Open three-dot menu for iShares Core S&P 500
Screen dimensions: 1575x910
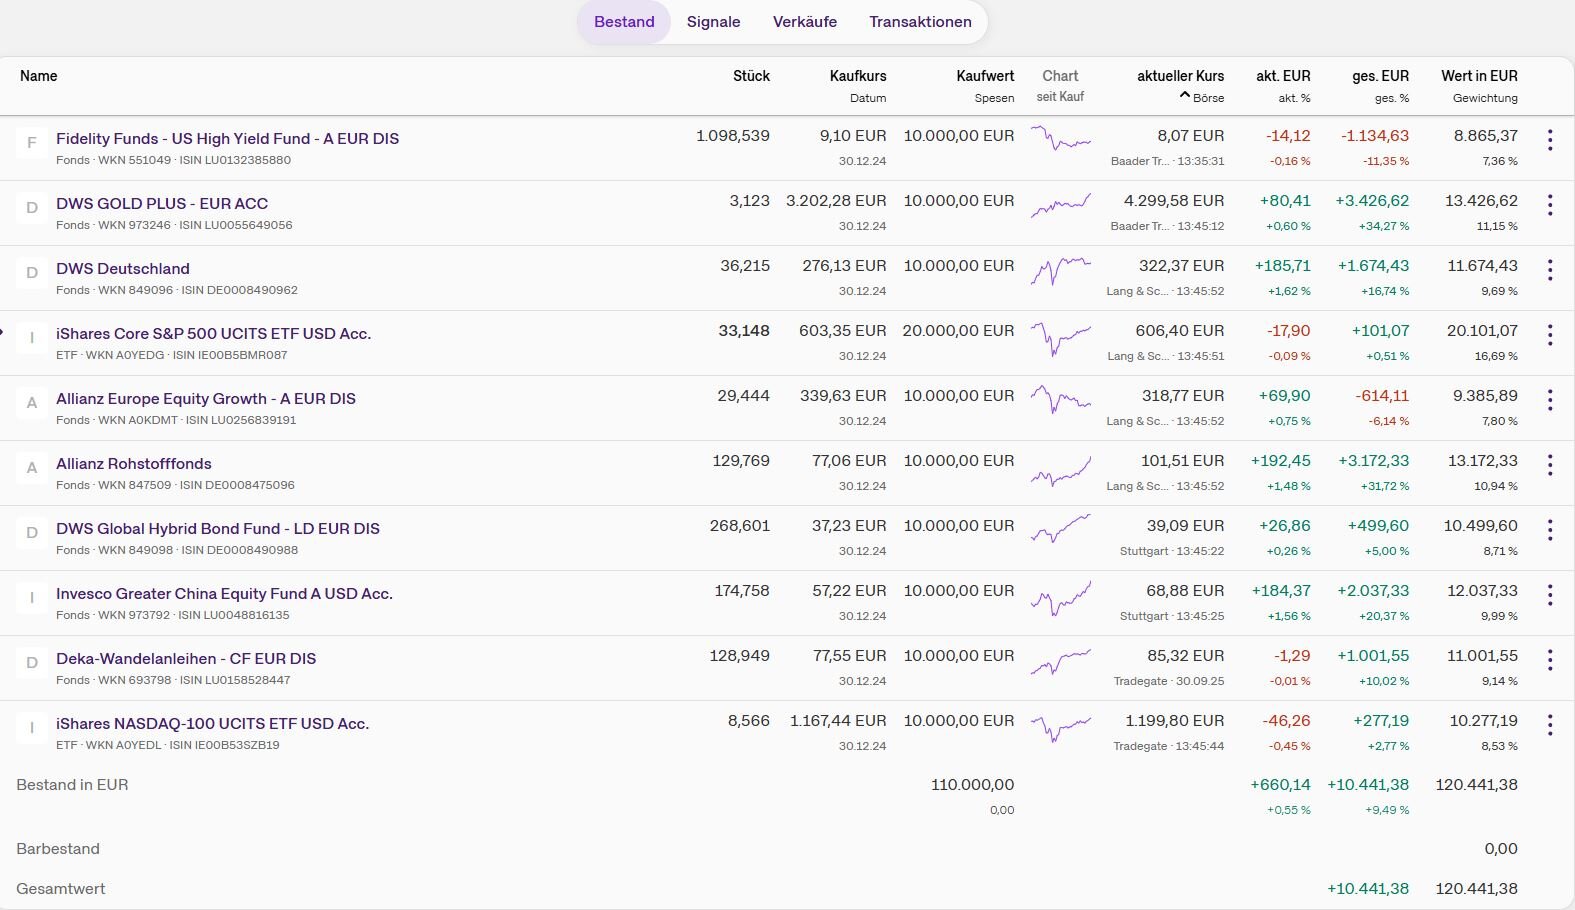pos(1549,336)
